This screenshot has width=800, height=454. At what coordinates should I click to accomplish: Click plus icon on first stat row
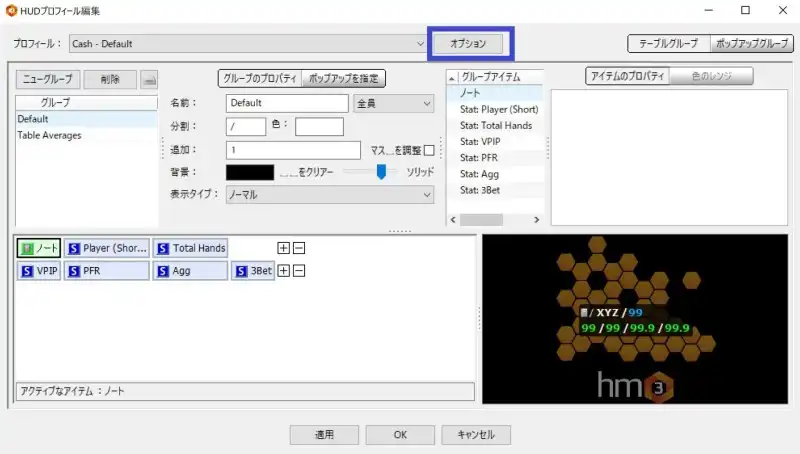click(x=283, y=248)
